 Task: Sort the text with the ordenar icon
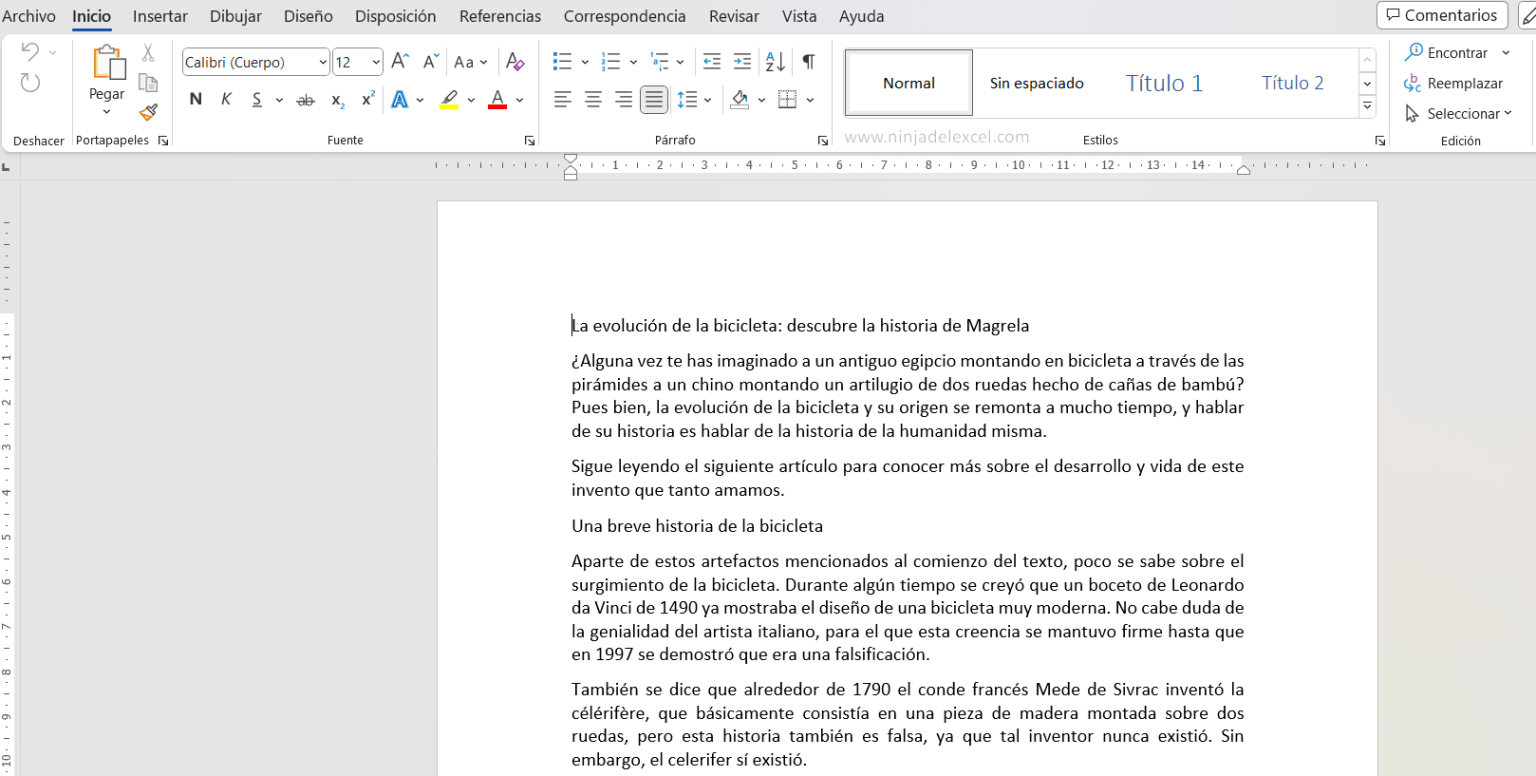click(774, 61)
